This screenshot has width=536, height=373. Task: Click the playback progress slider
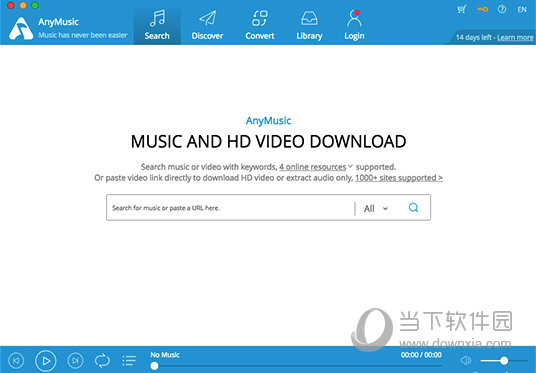296,366
